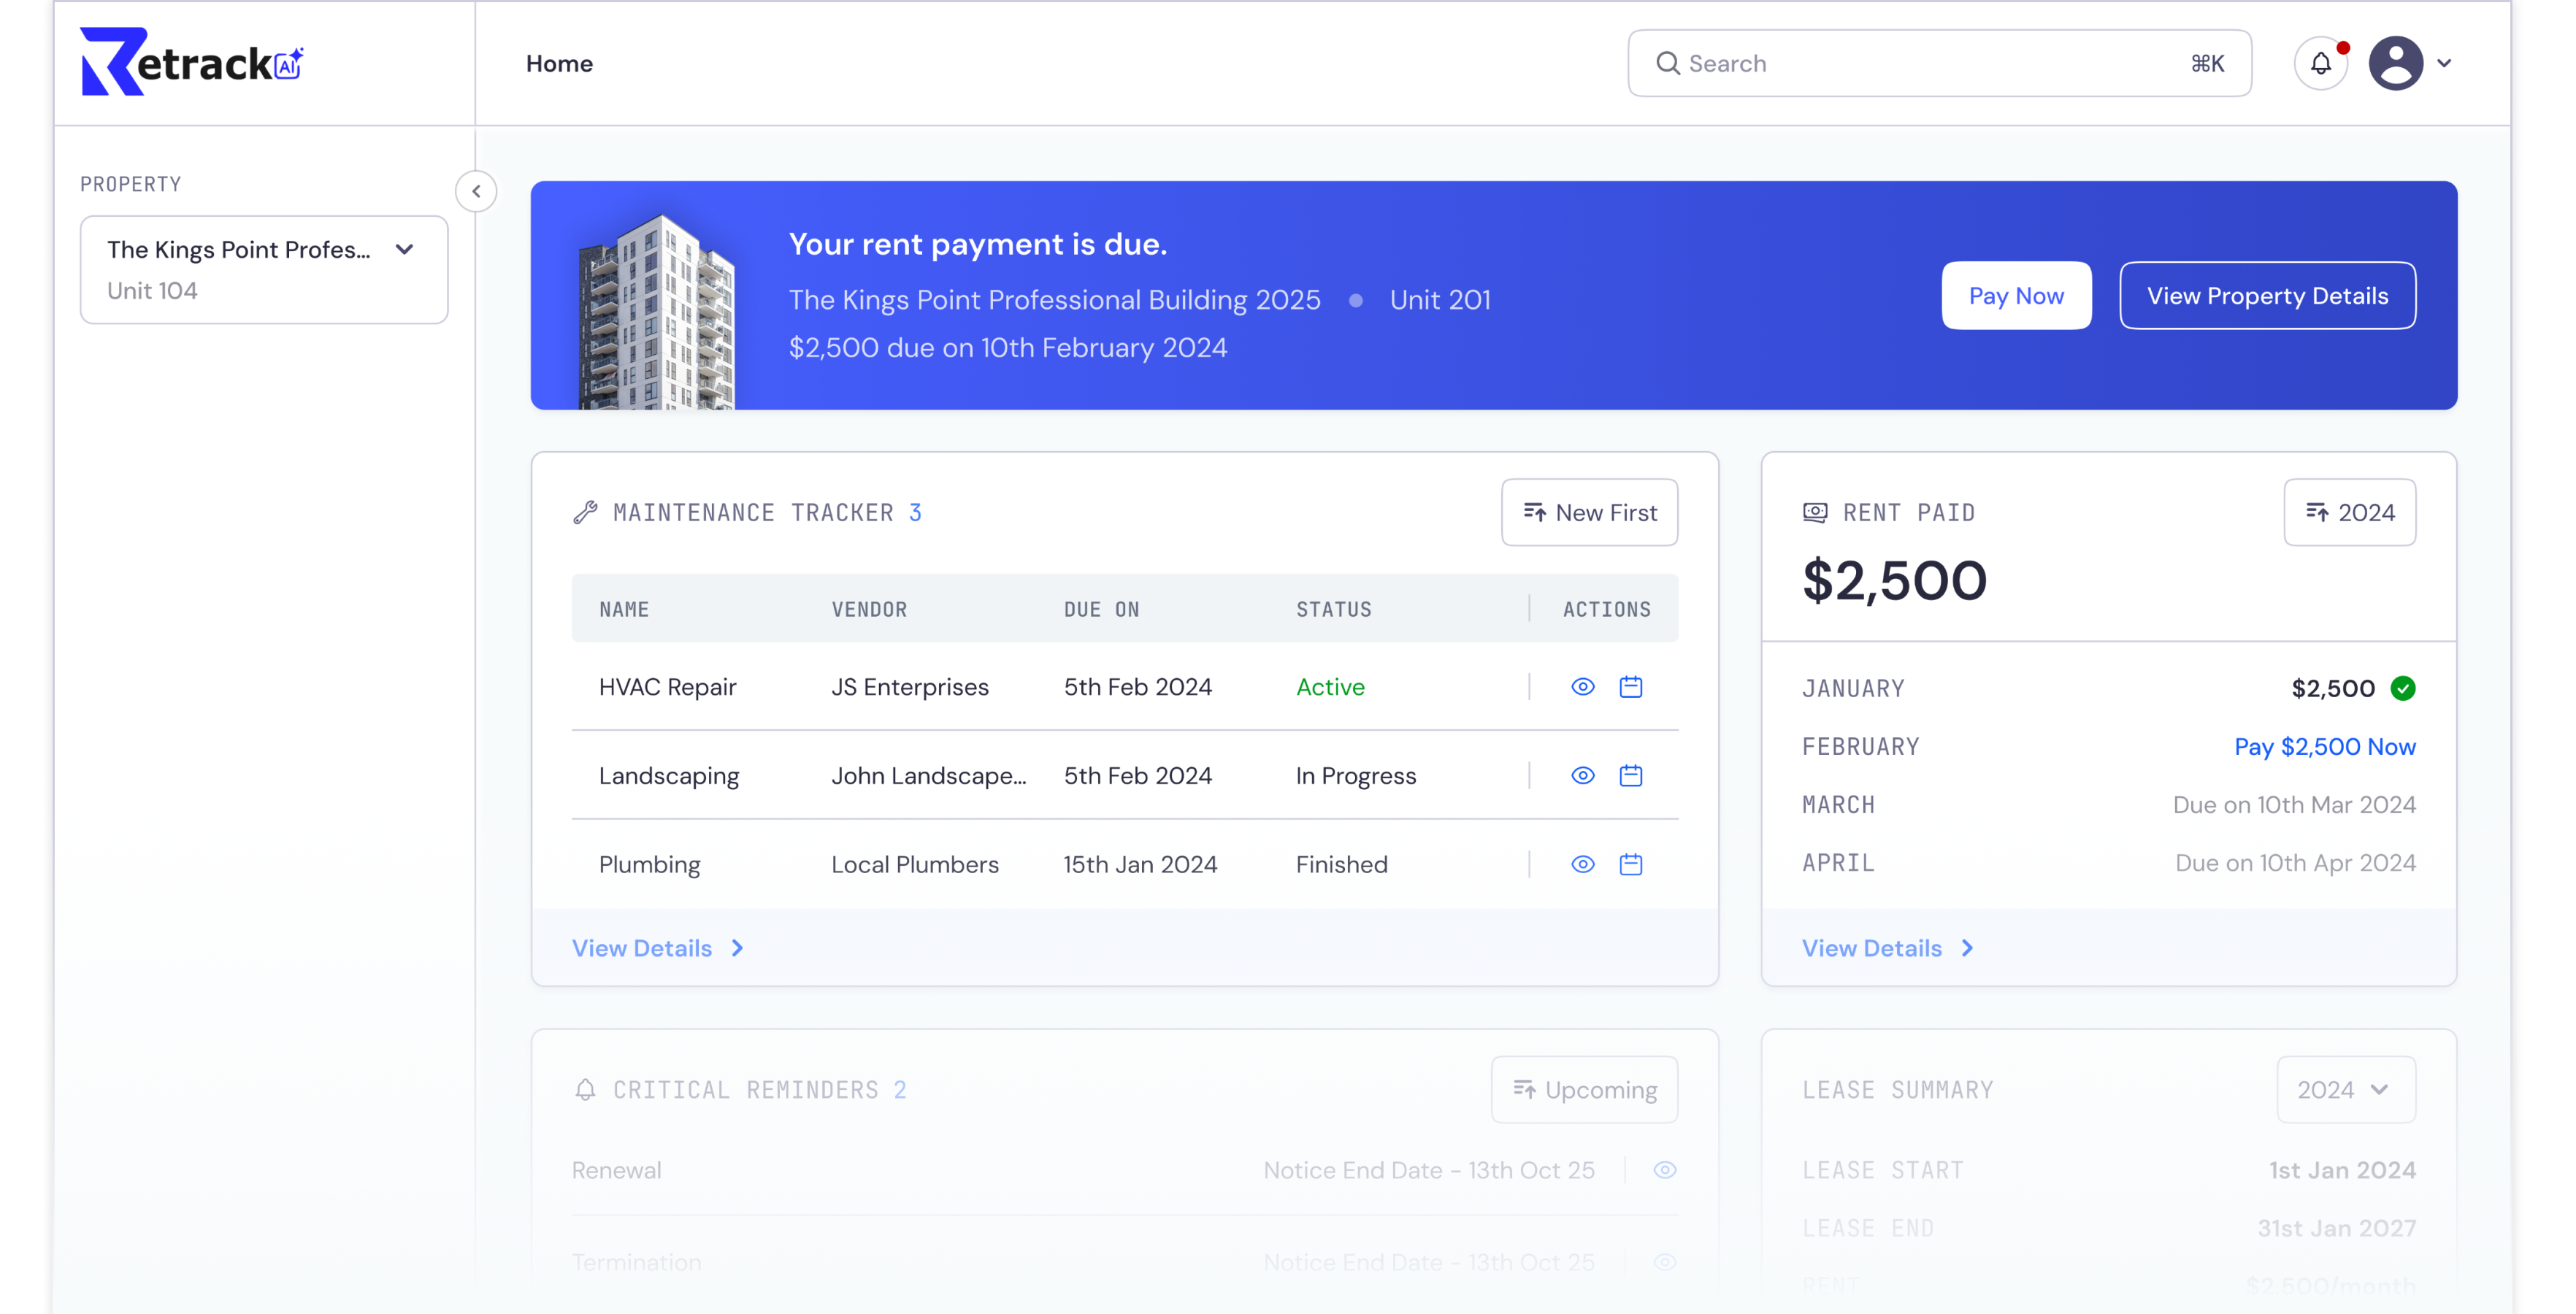View the Renewal reminder with the eye icon
Screen dimensions: 2576x1314
click(1664, 1170)
